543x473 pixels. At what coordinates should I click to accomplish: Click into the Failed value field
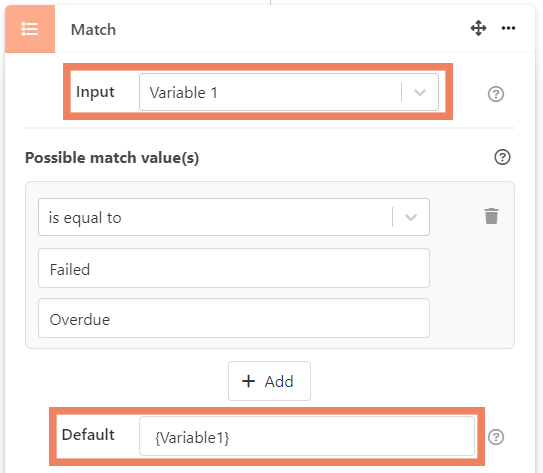[234, 268]
